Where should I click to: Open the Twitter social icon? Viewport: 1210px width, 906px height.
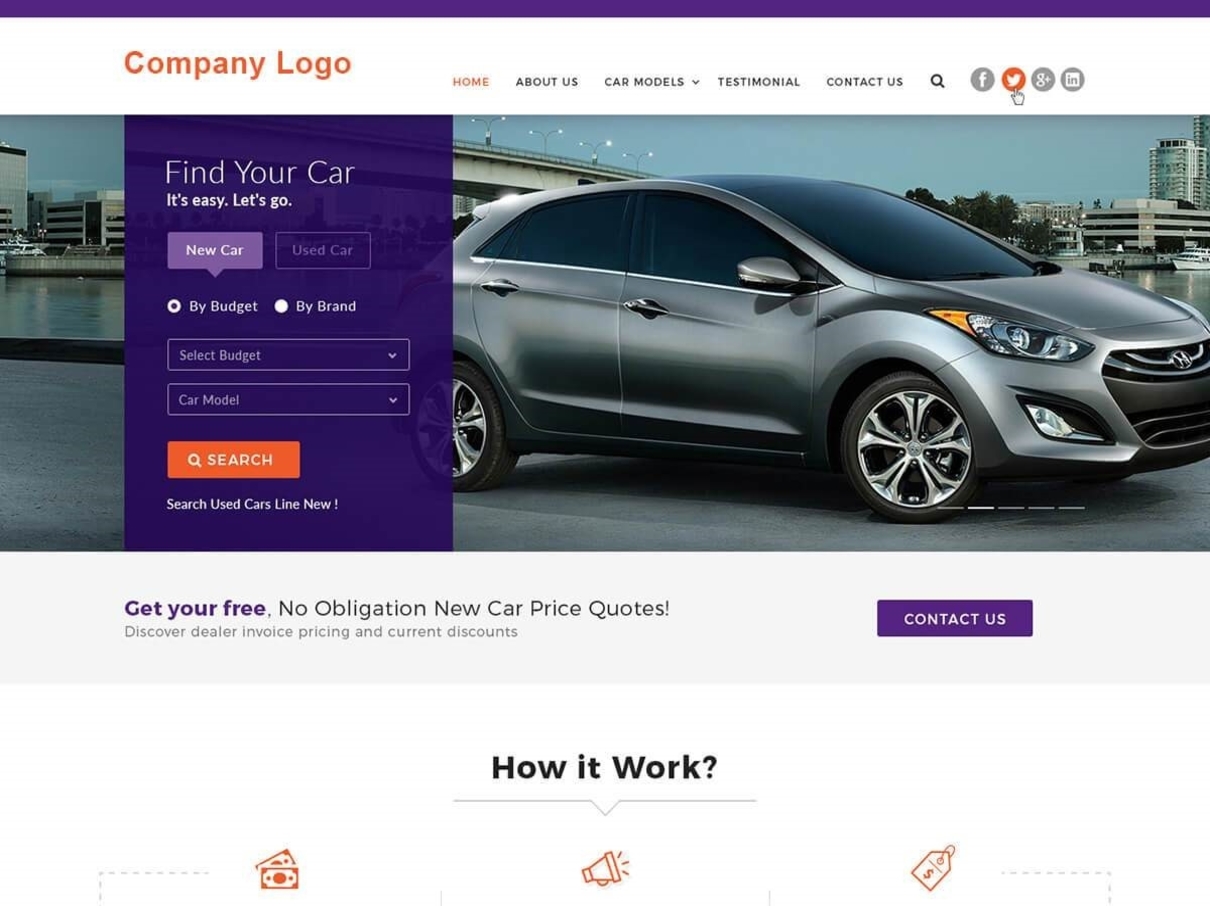coord(1013,80)
